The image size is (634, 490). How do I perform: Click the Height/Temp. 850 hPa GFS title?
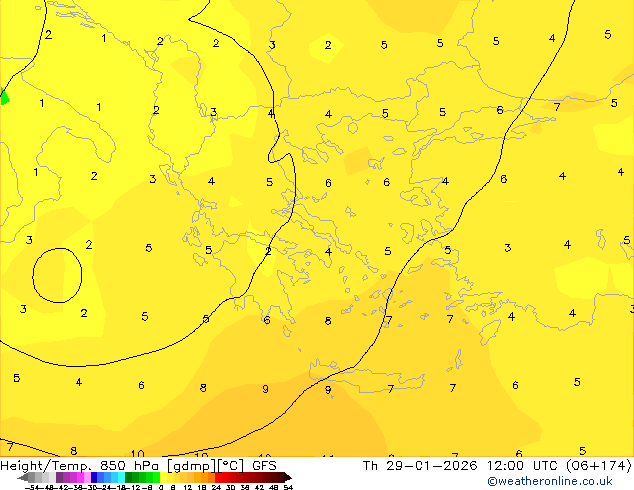[138, 466]
